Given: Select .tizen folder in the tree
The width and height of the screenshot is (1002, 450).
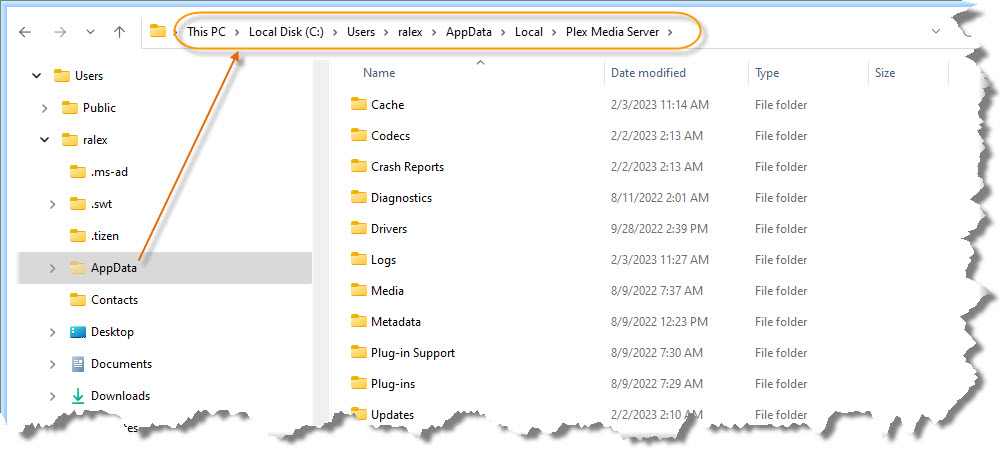Looking at the screenshot, I should (x=105, y=236).
